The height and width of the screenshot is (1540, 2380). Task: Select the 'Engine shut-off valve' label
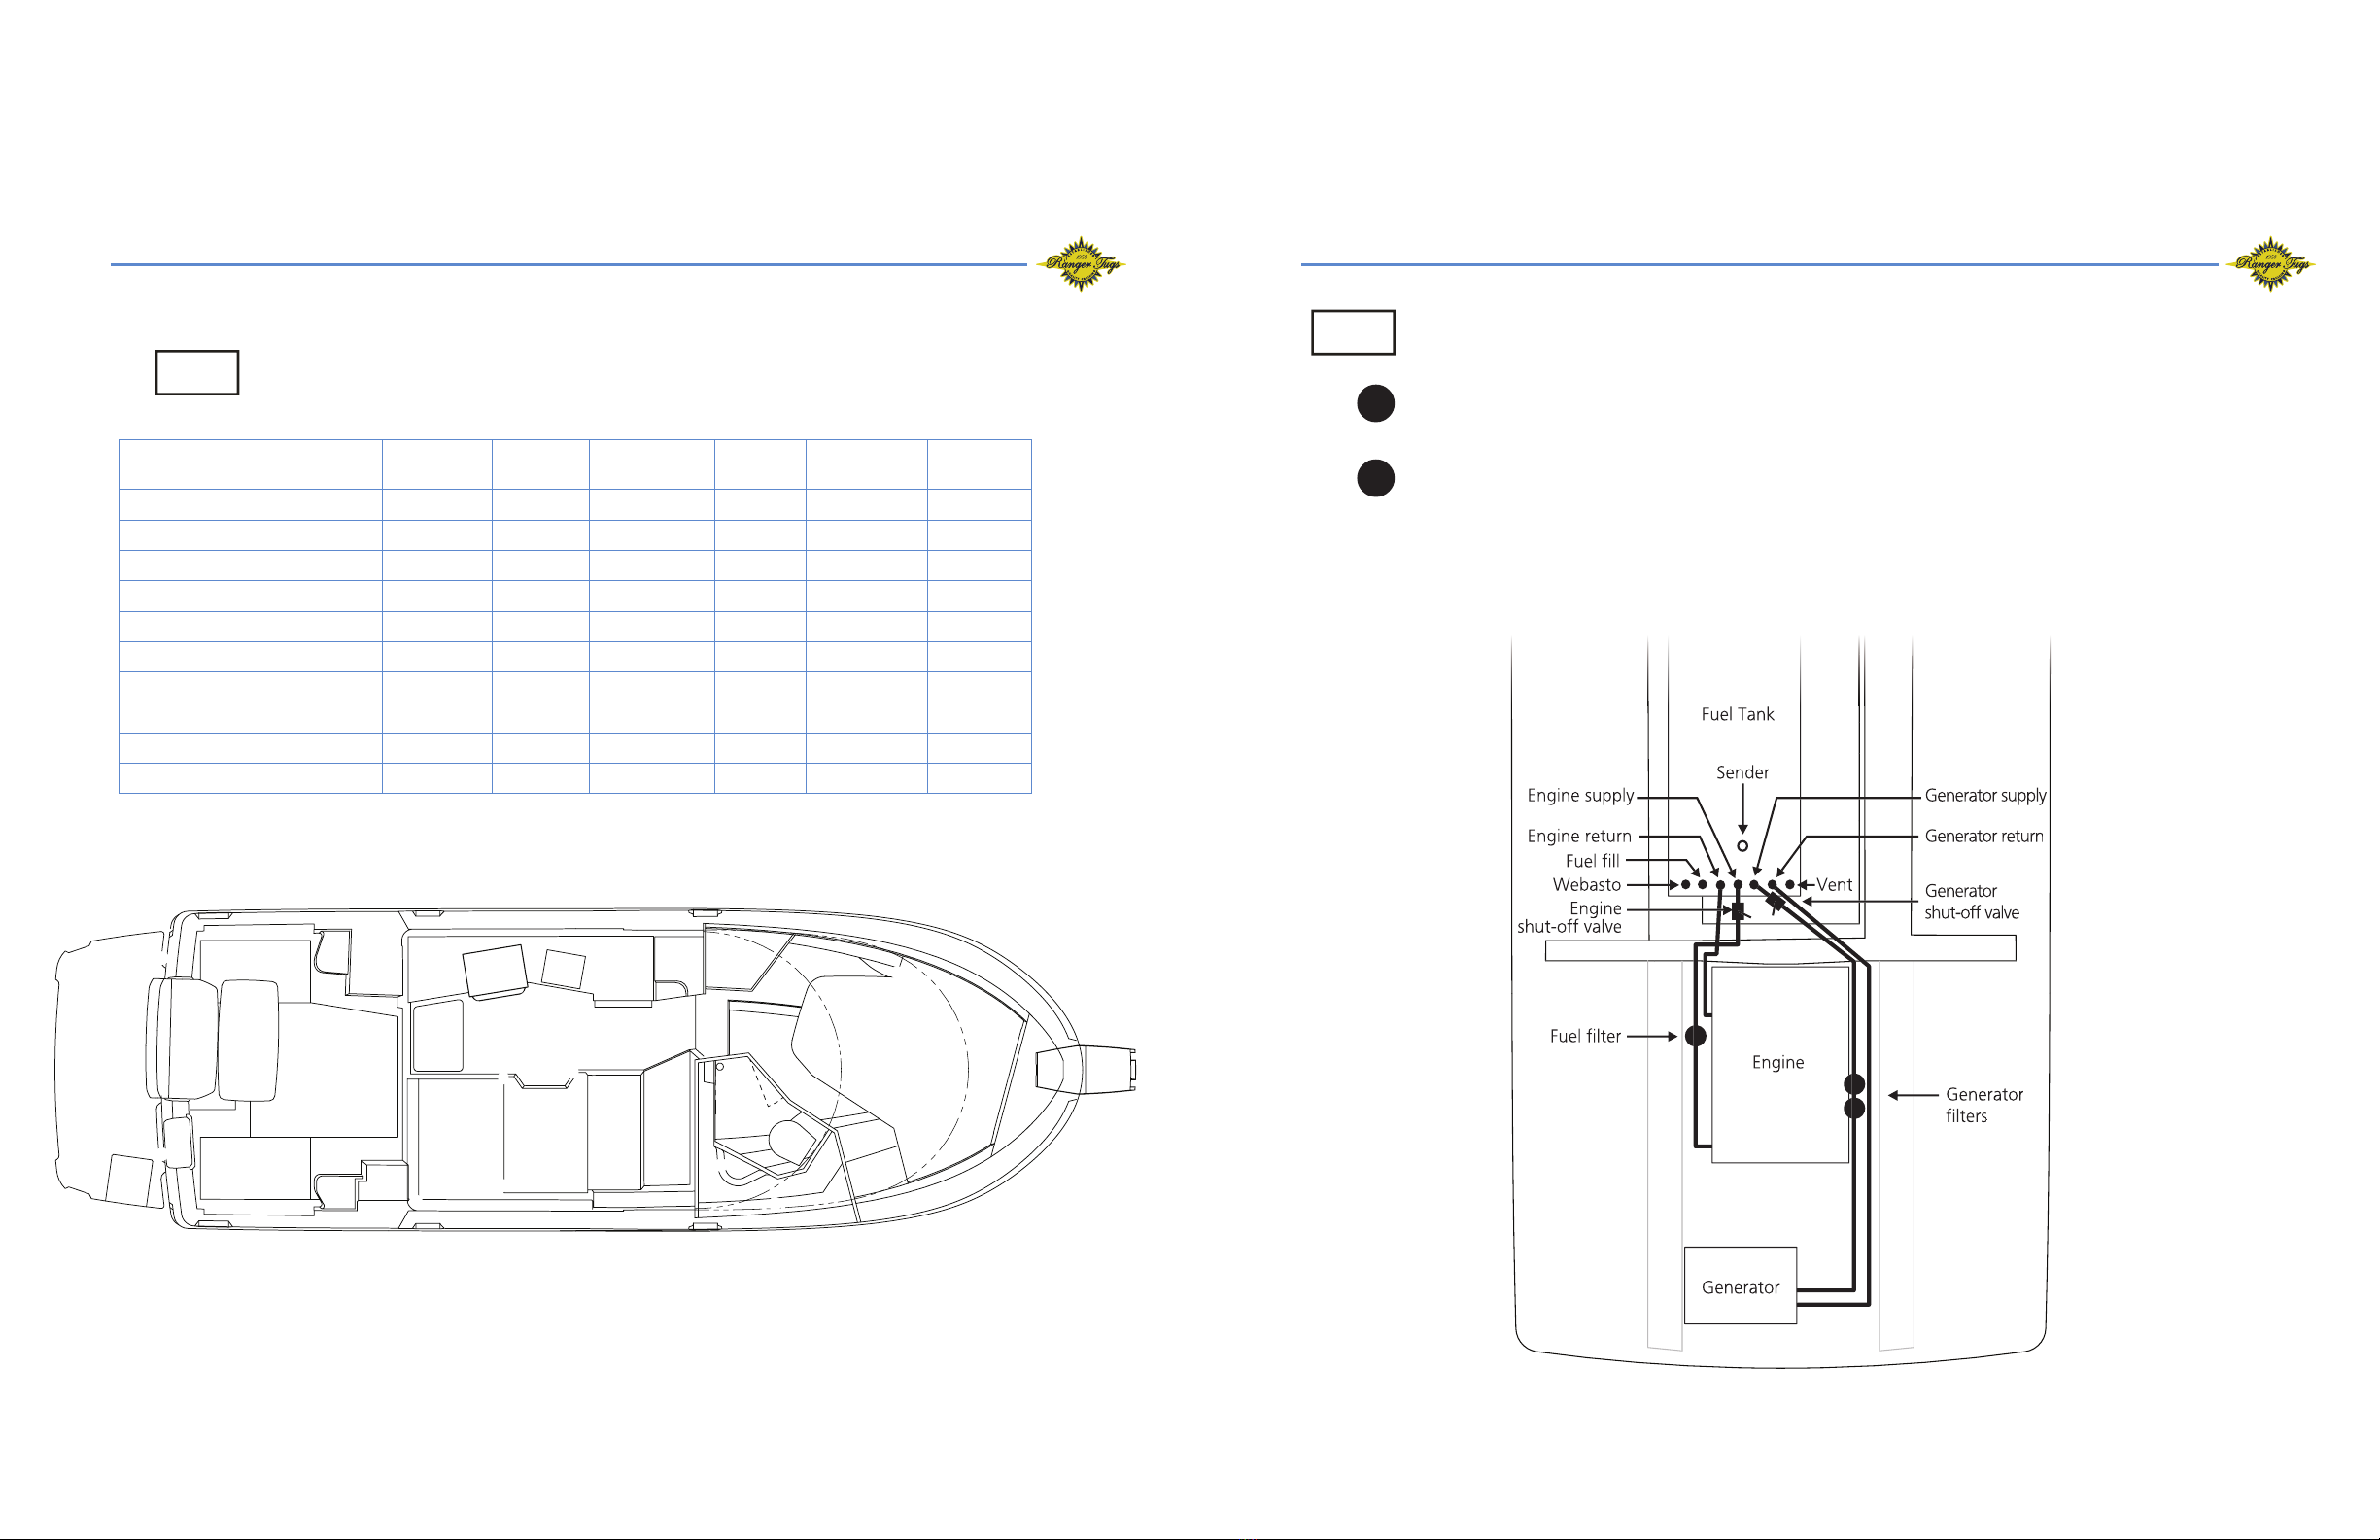1569,917
